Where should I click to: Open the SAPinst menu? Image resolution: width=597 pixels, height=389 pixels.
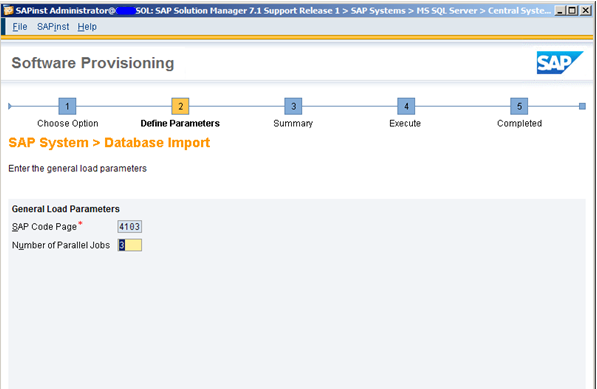(53, 27)
